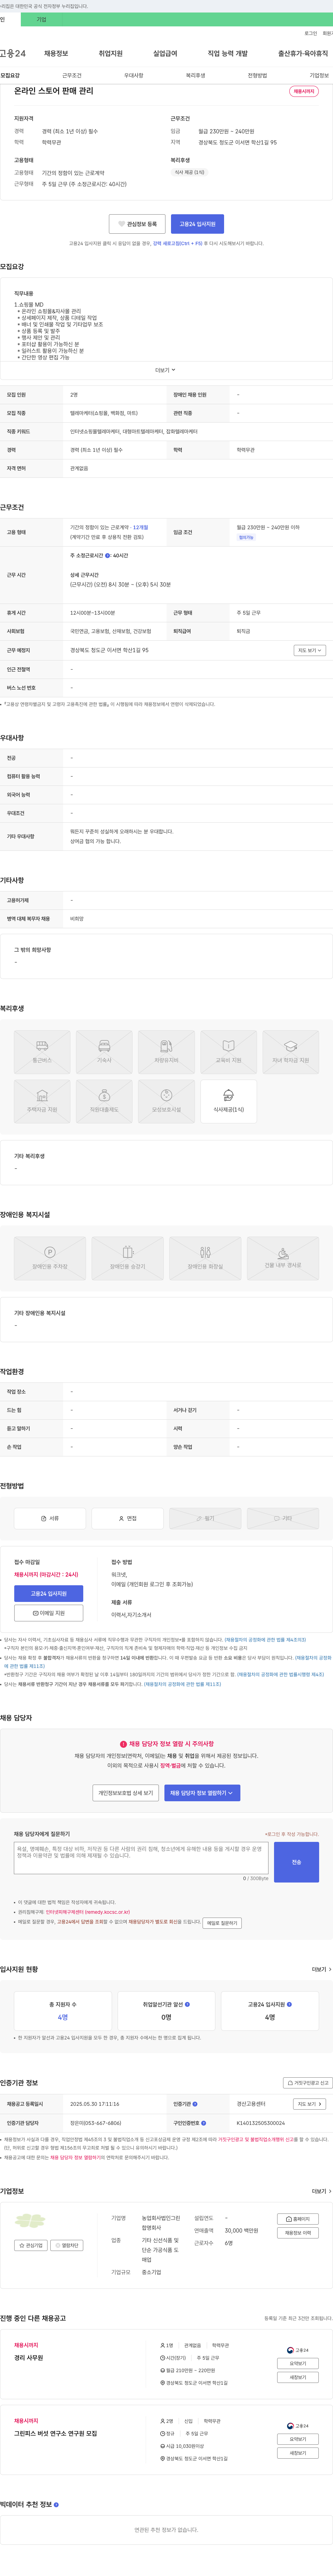The width and height of the screenshot is (333, 2576).
Task: Click 고용24 입사지원 under 접수 마감일
Action: tap(49, 1594)
